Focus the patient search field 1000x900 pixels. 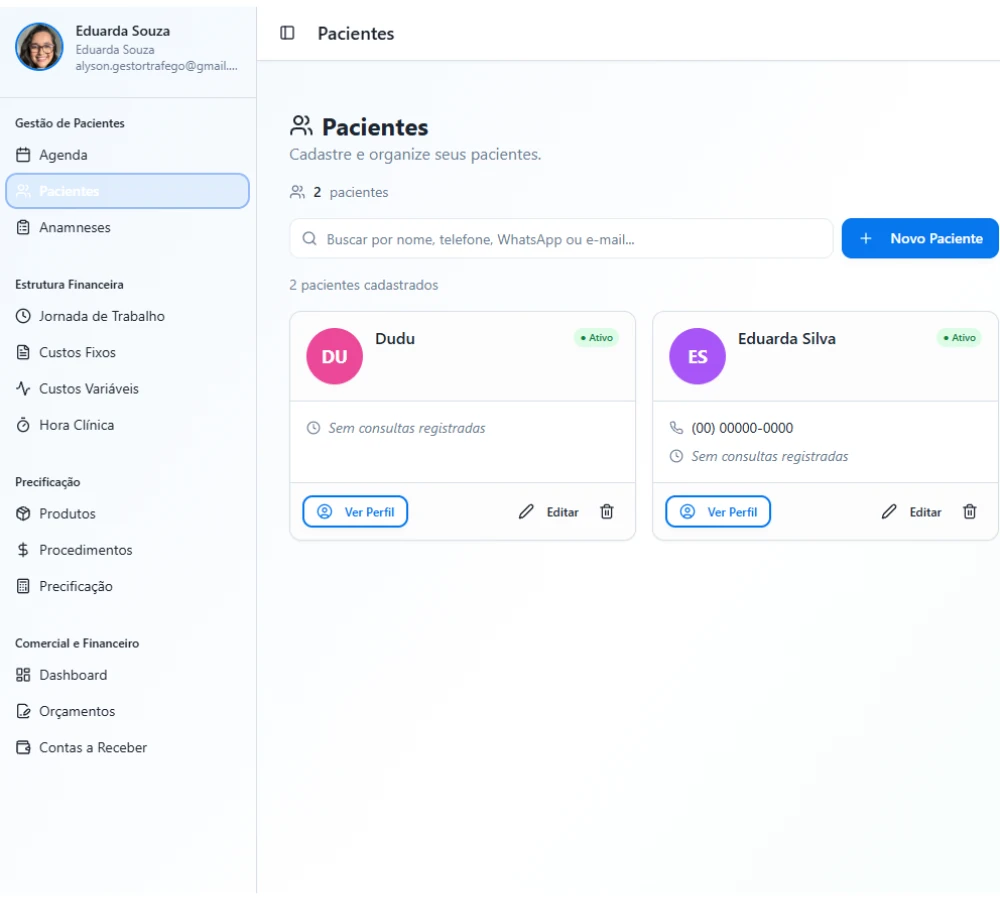pyautogui.click(x=561, y=239)
